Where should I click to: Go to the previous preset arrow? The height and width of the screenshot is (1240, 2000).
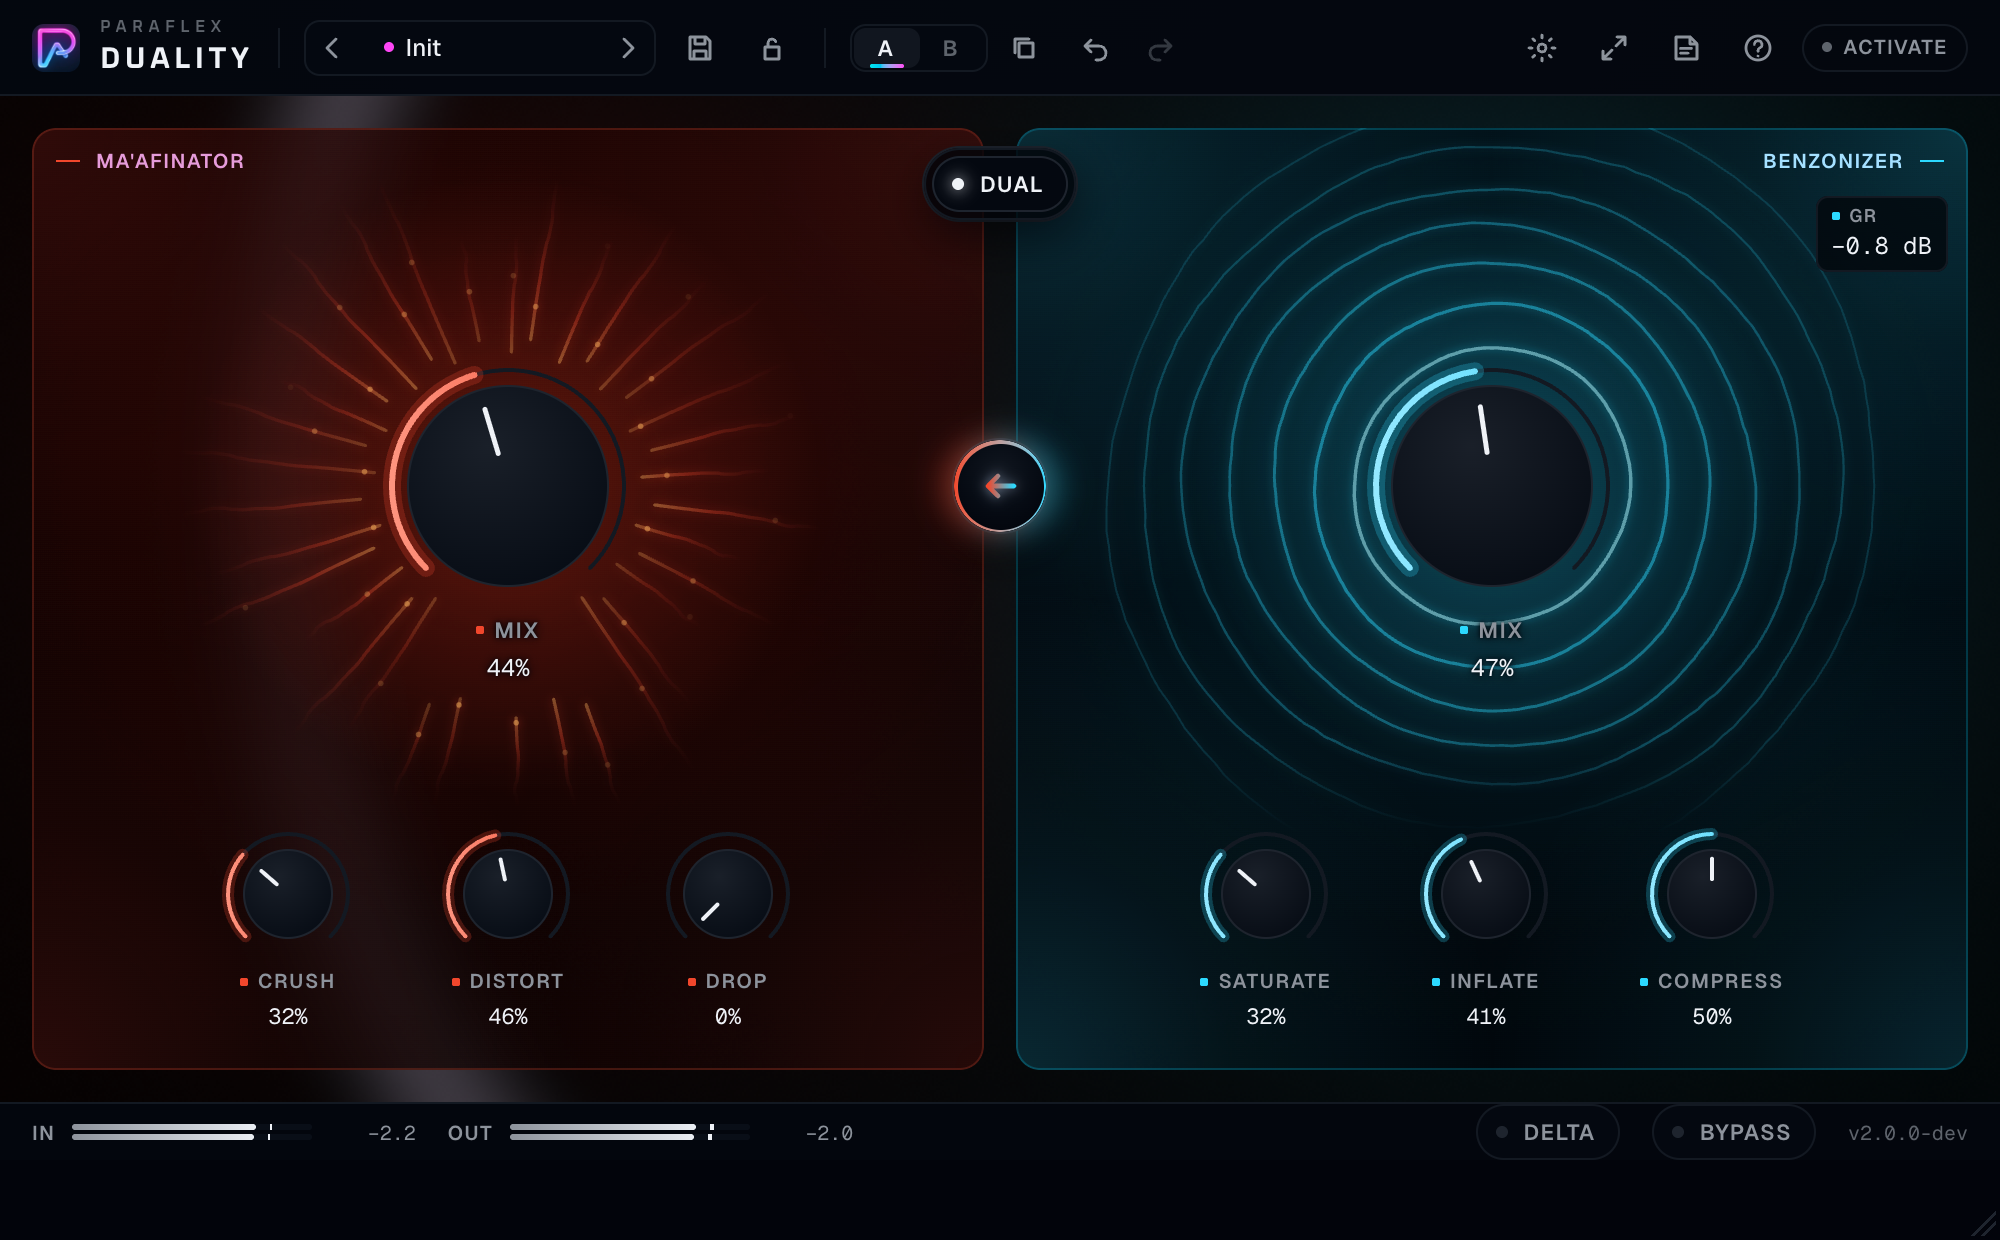[x=332, y=48]
